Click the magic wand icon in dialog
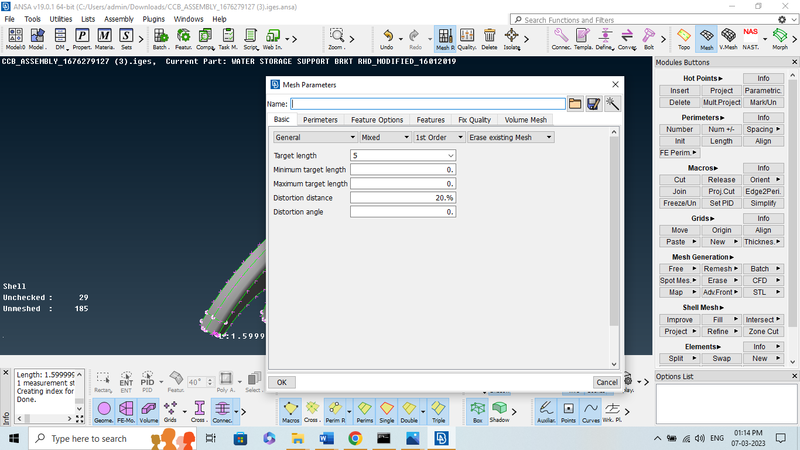The height and width of the screenshot is (450, 800). 612,104
